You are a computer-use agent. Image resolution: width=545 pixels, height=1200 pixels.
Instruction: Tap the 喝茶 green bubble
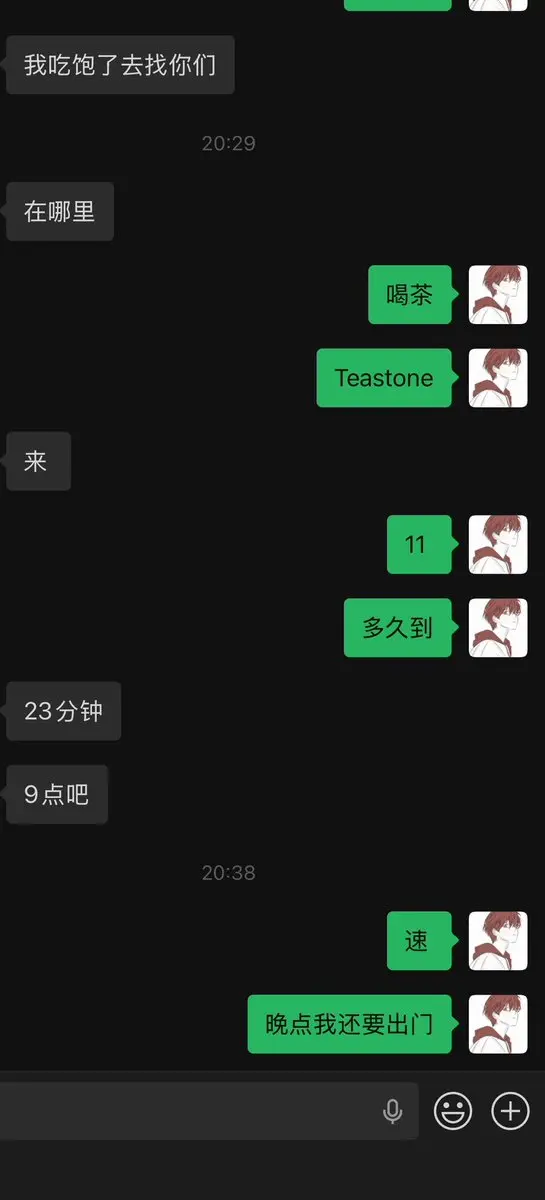click(x=410, y=295)
